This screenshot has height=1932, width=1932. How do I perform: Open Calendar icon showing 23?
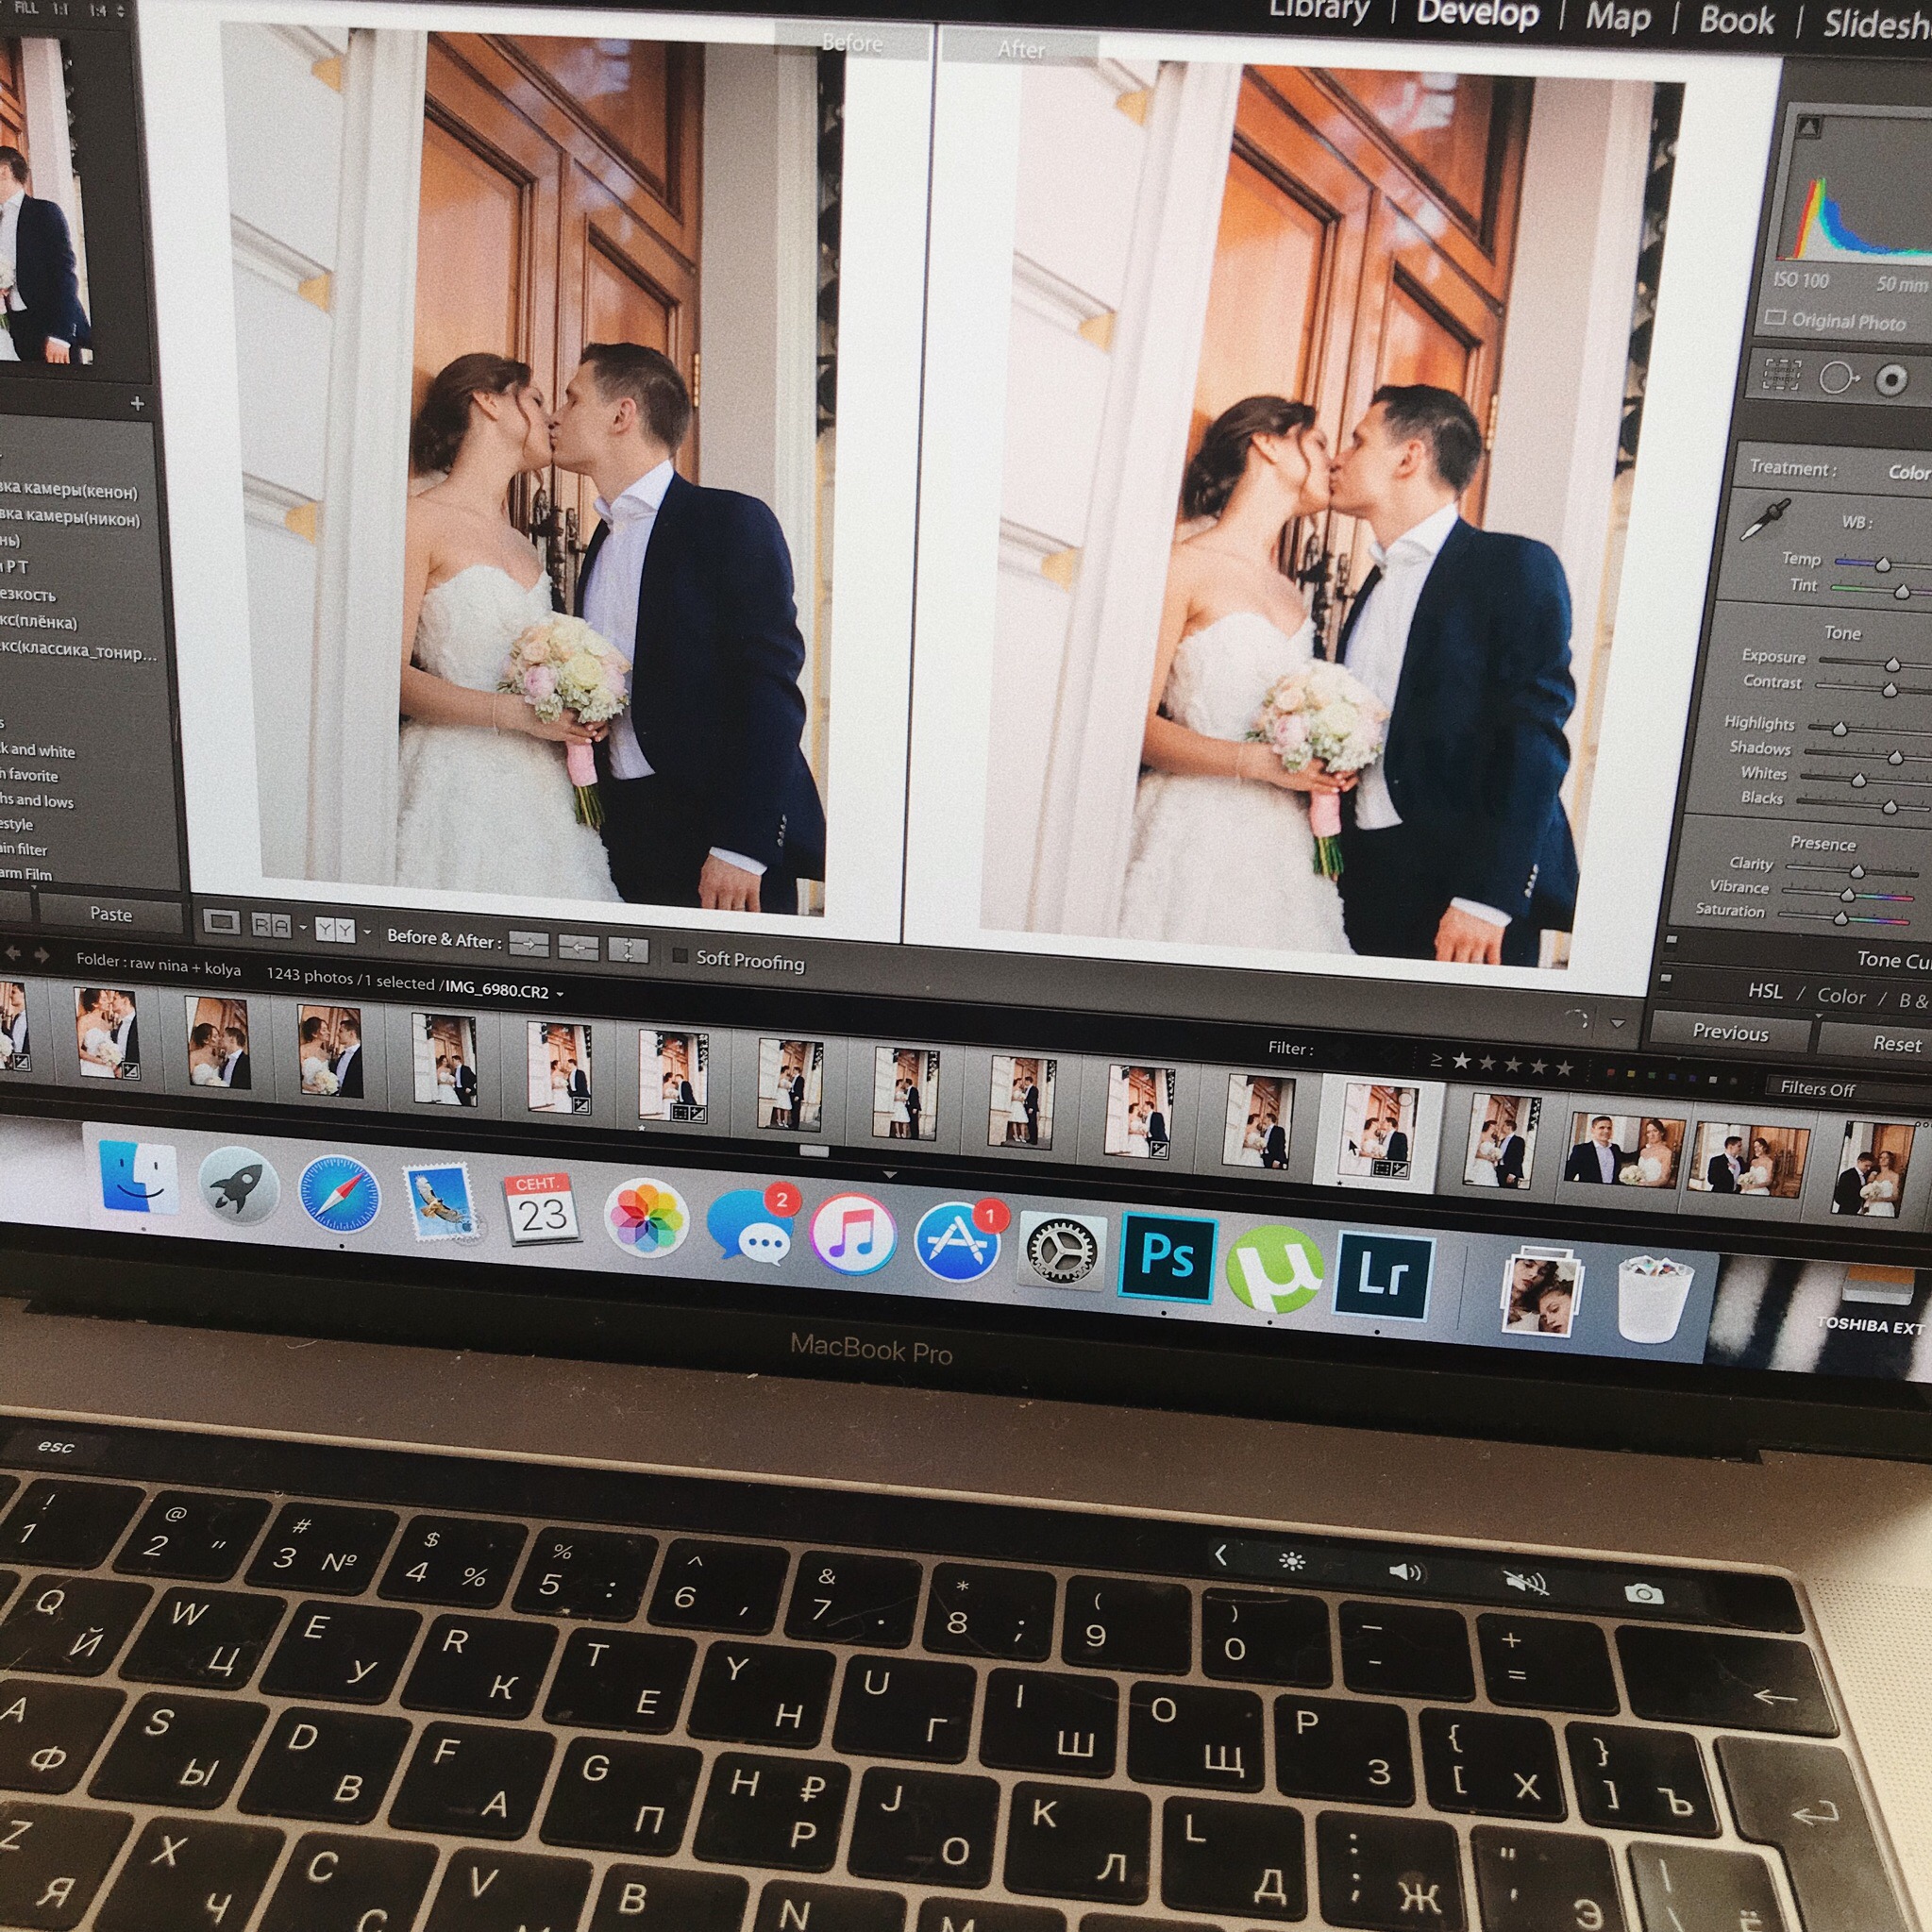542,1209
